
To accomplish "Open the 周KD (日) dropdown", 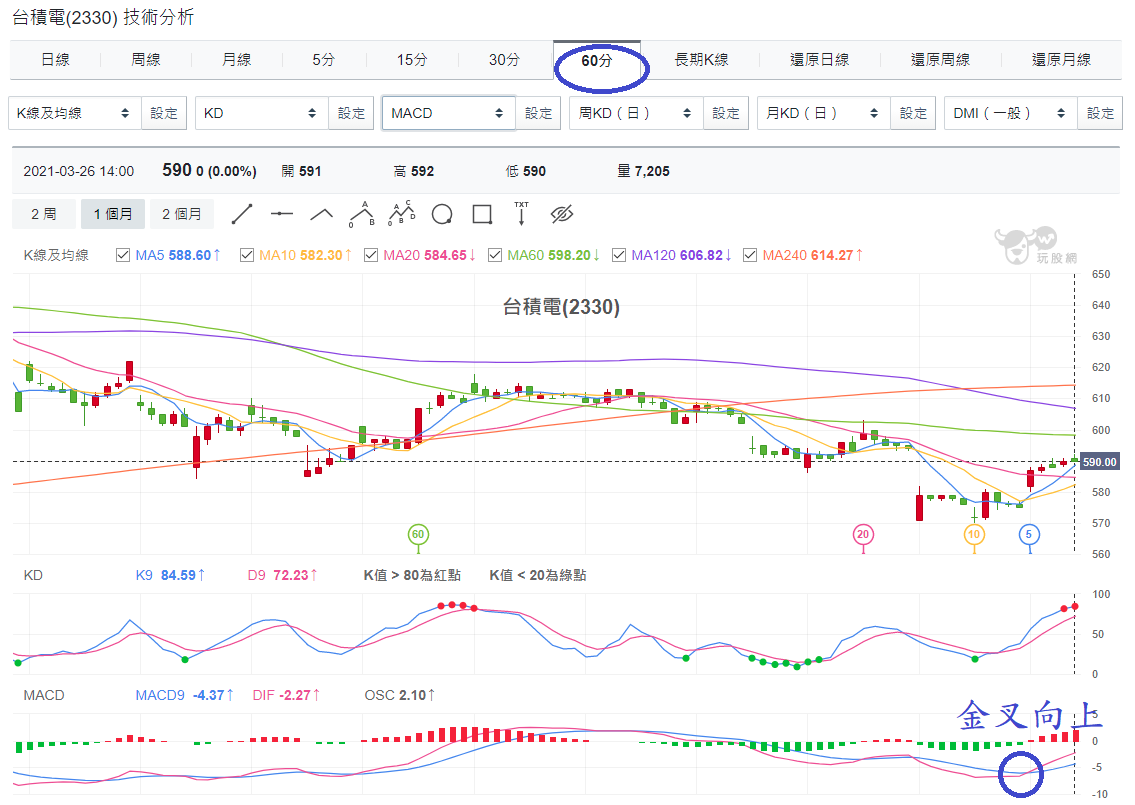I will point(636,113).
